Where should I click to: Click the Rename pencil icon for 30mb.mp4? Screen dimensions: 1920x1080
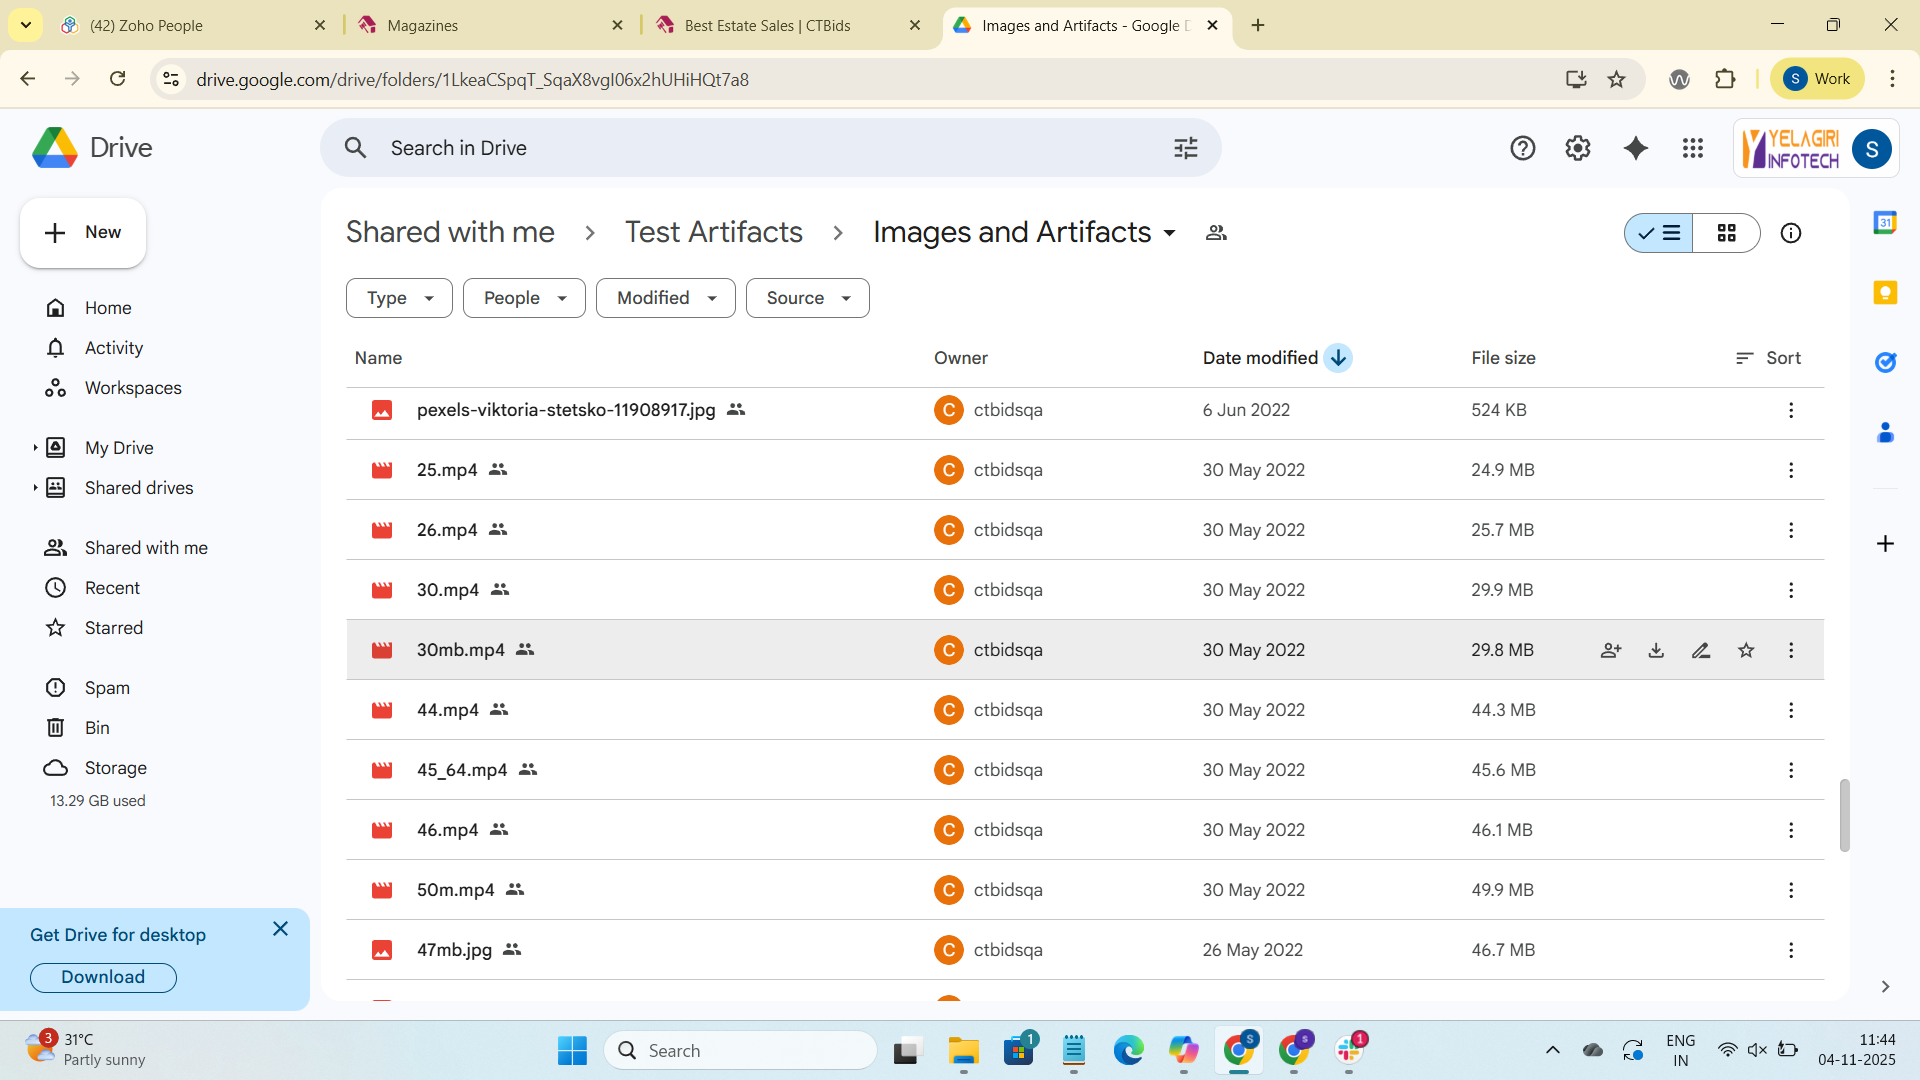point(1701,650)
